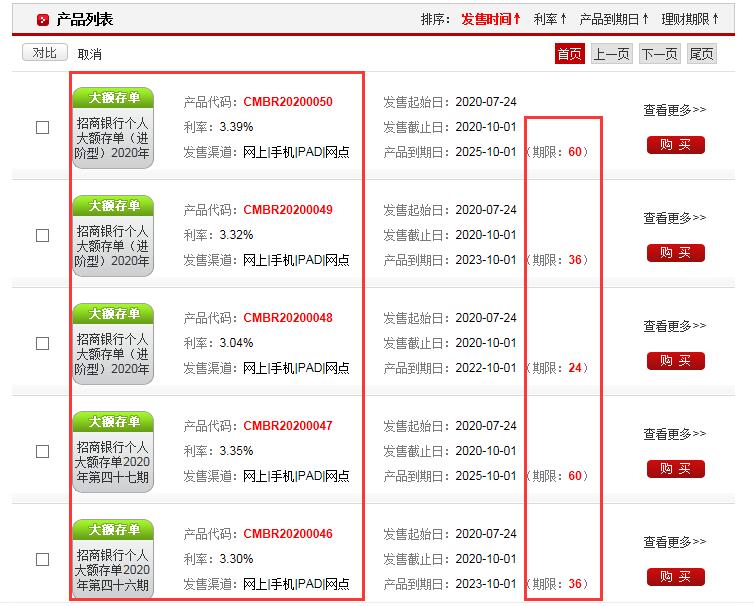Click product name 大额存单2020年第四十六期
Image resolution: width=754 pixels, height=606 pixels.
[x=113, y=570]
